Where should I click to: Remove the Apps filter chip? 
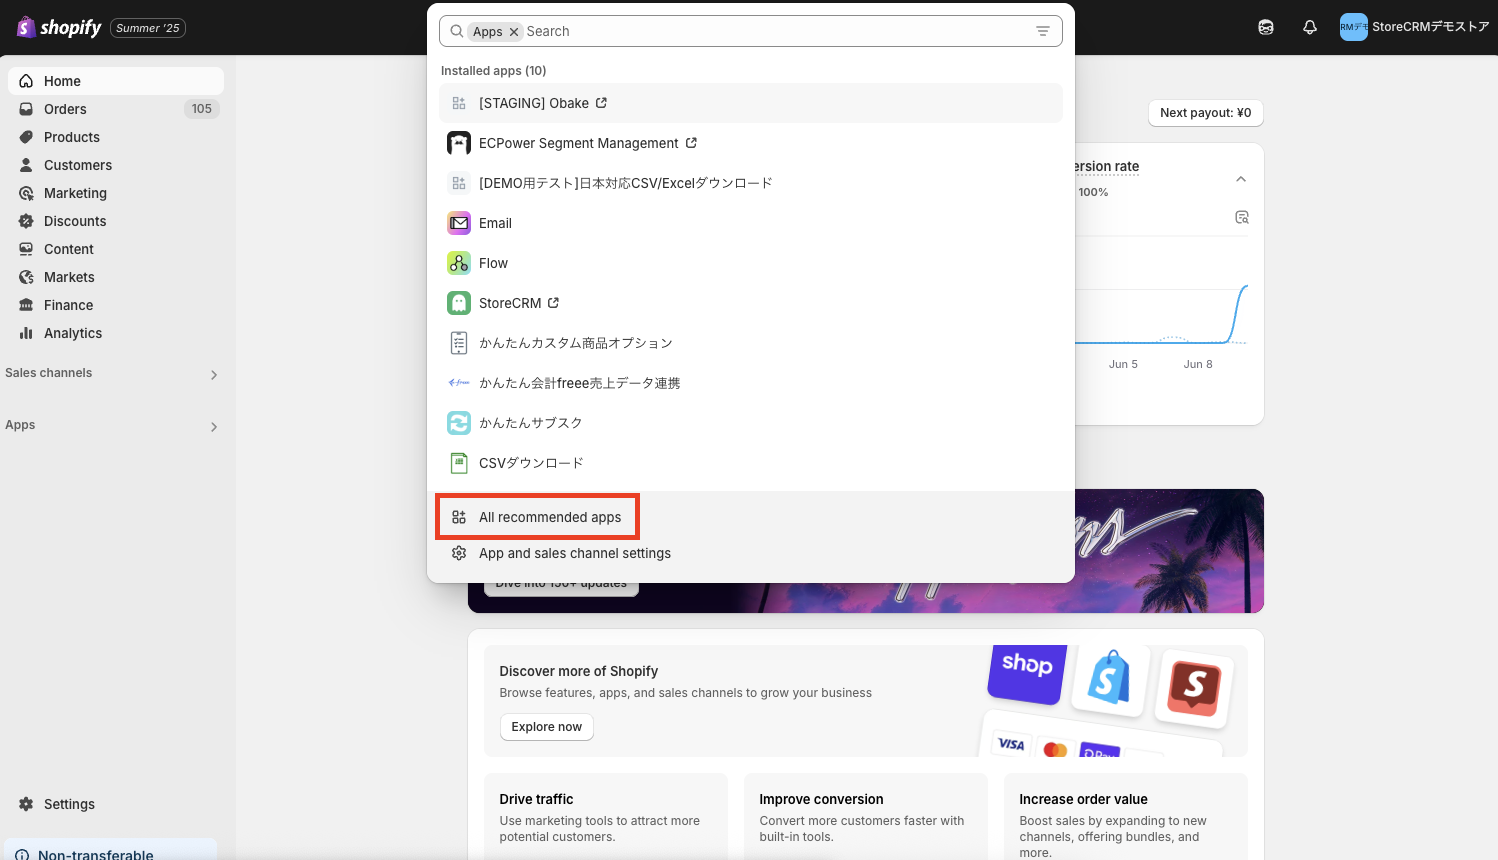514,32
